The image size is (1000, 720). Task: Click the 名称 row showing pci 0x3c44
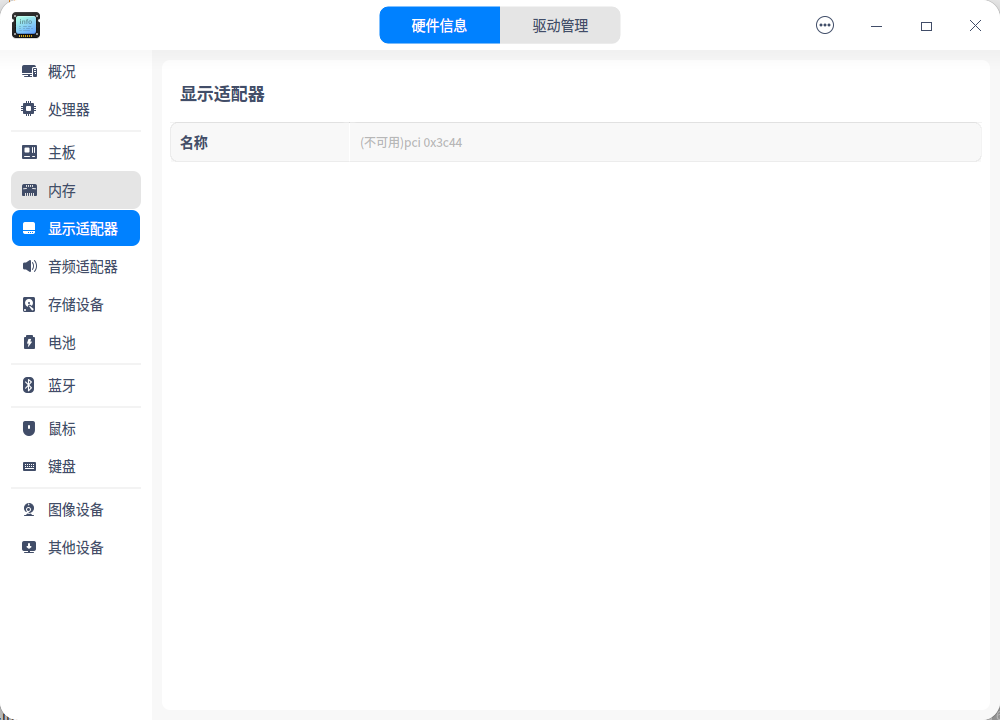point(576,142)
